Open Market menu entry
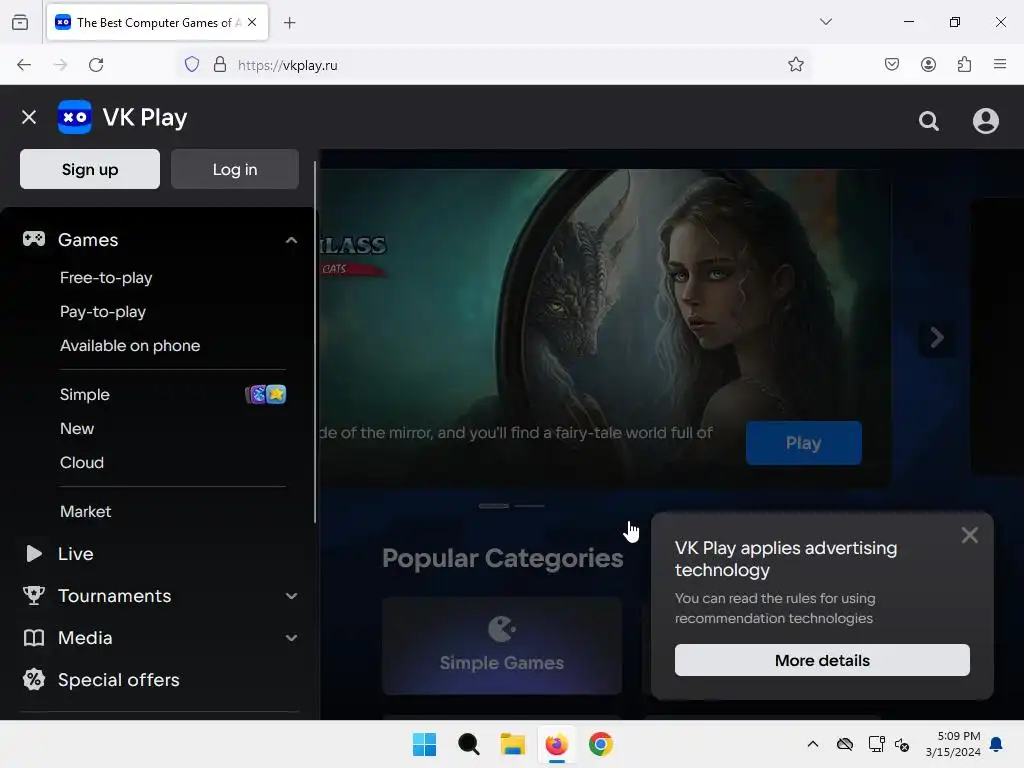The height and width of the screenshot is (768, 1024). pos(86,511)
